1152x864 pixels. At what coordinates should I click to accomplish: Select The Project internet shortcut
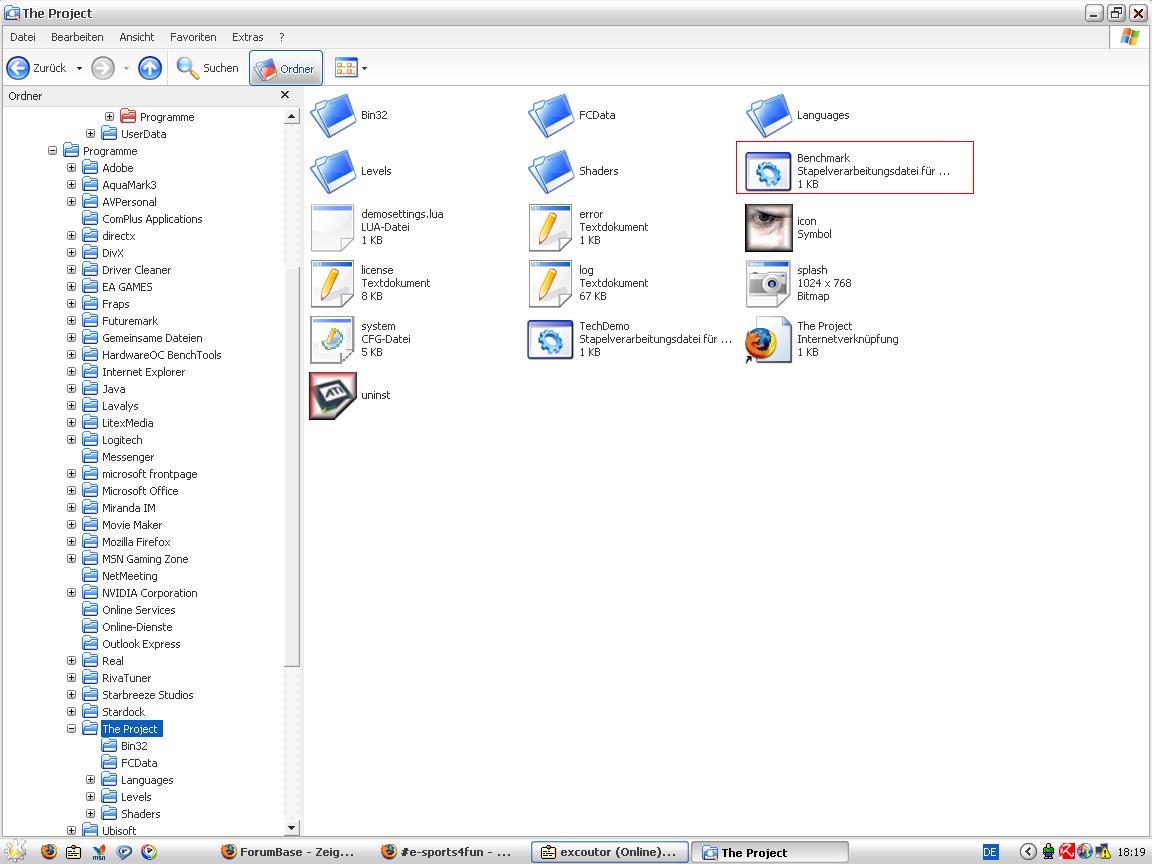(x=768, y=339)
